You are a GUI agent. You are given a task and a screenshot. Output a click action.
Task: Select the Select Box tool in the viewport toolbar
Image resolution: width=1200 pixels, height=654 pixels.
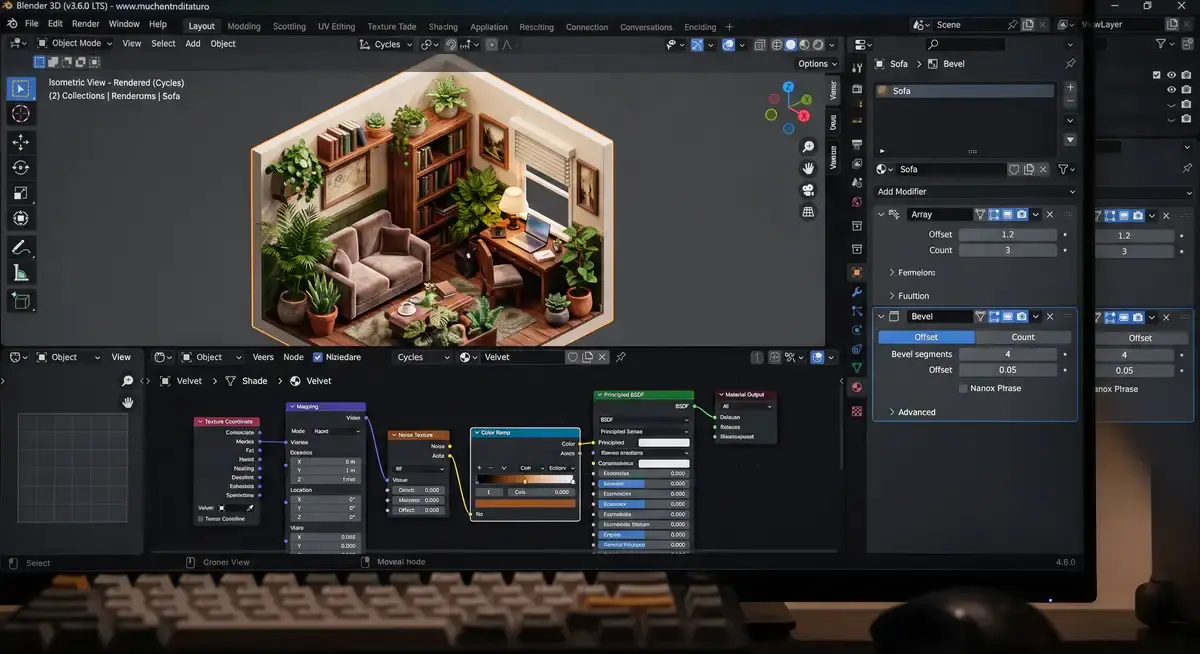[21, 89]
